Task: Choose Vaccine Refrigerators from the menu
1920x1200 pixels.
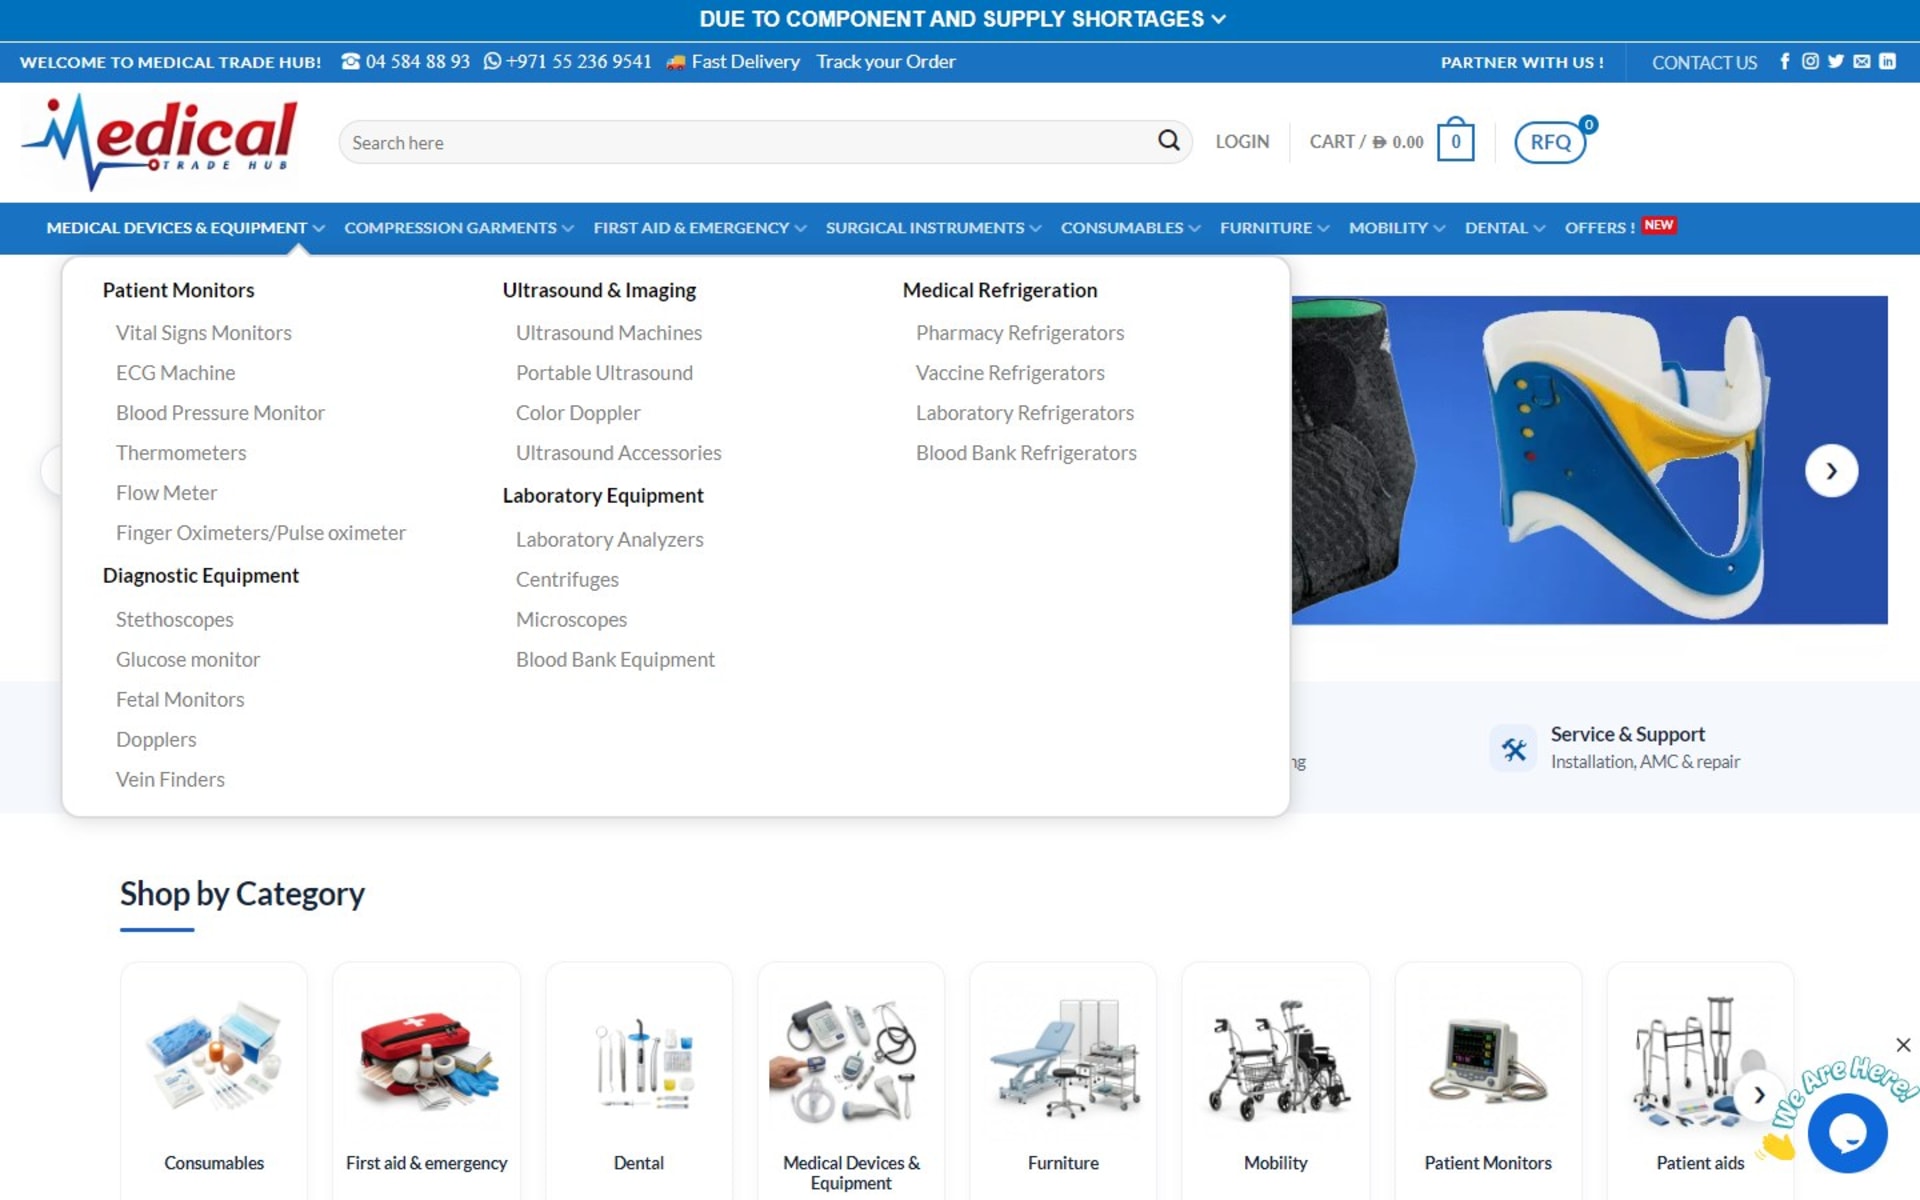Action: tap(1010, 373)
